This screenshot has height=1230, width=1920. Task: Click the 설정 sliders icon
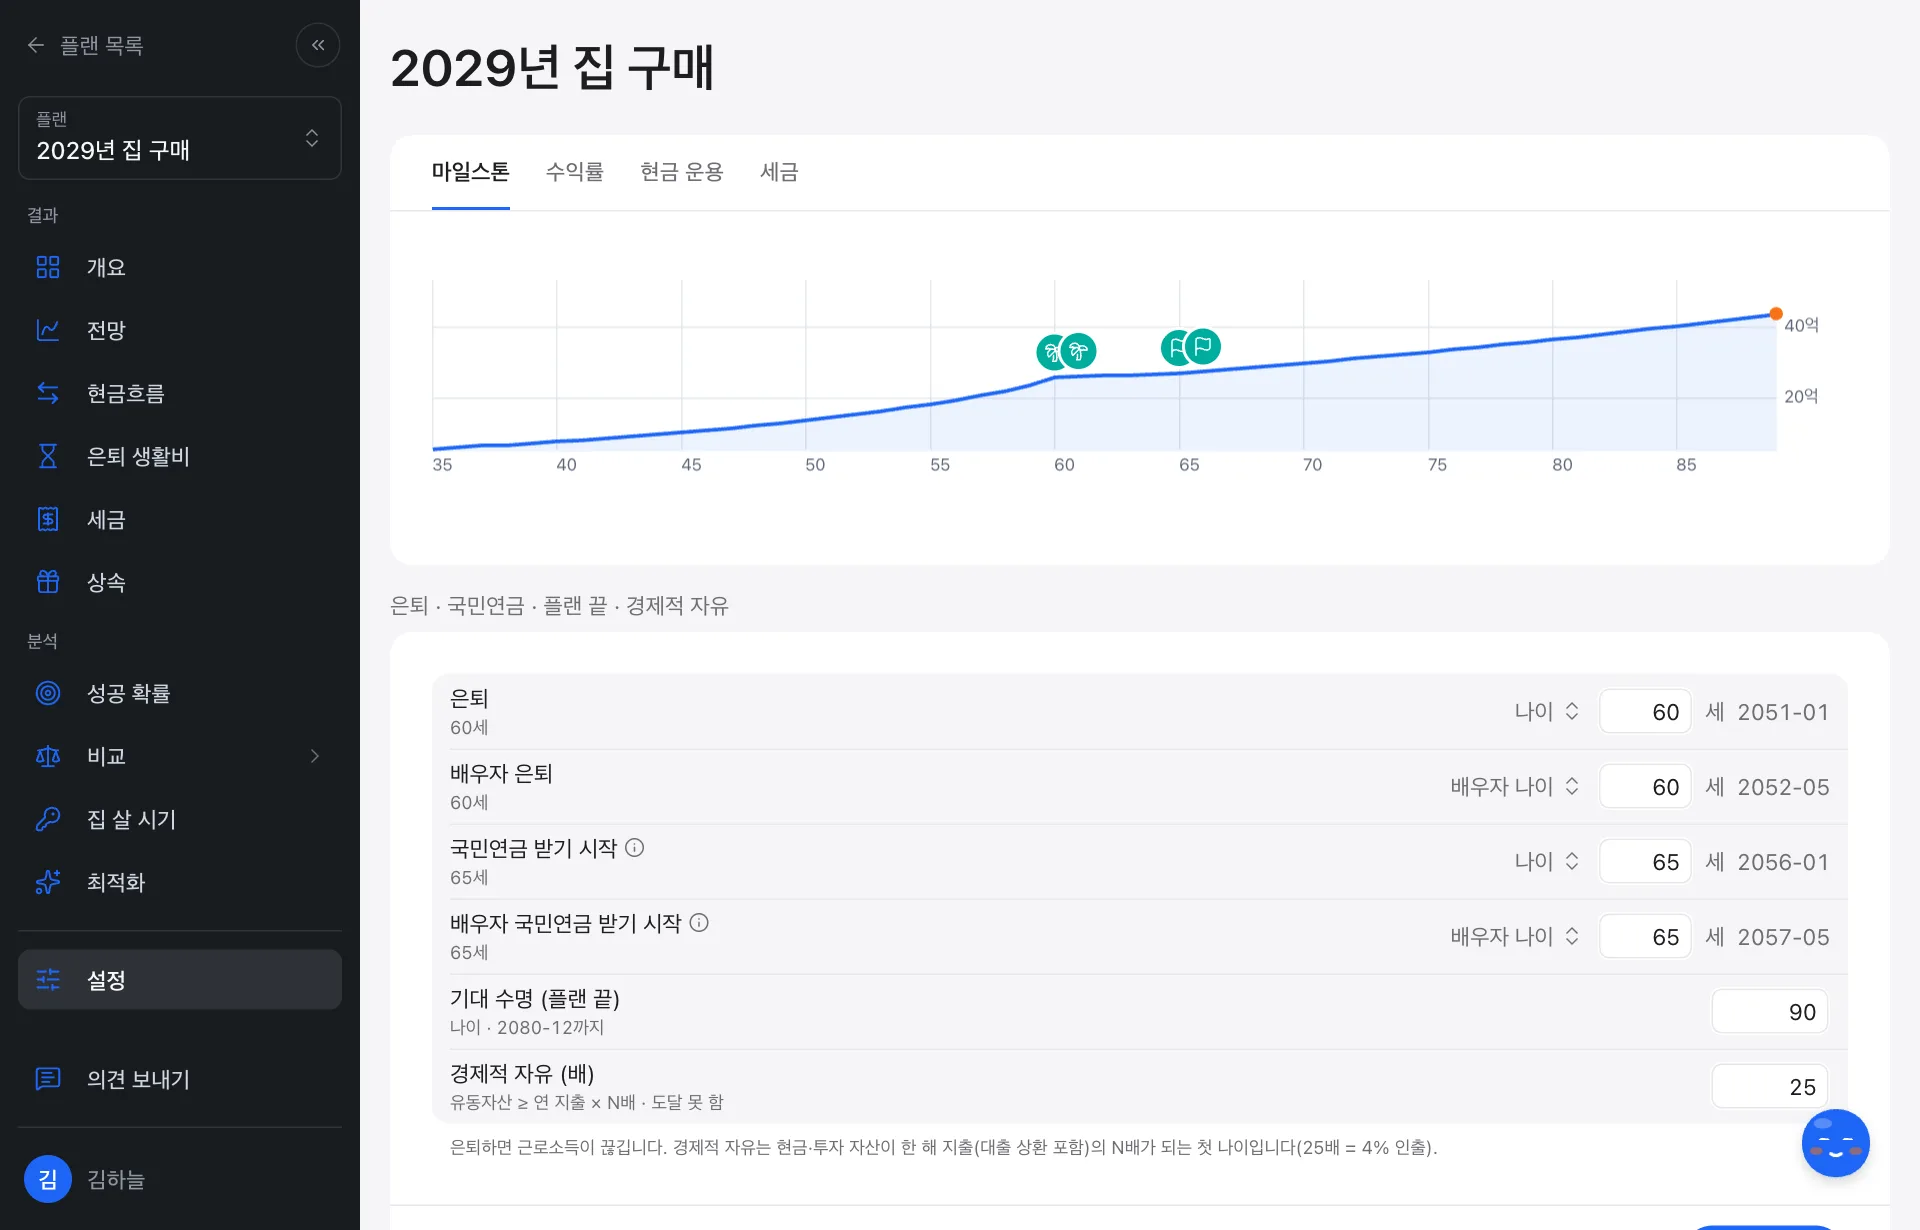click(48, 980)
